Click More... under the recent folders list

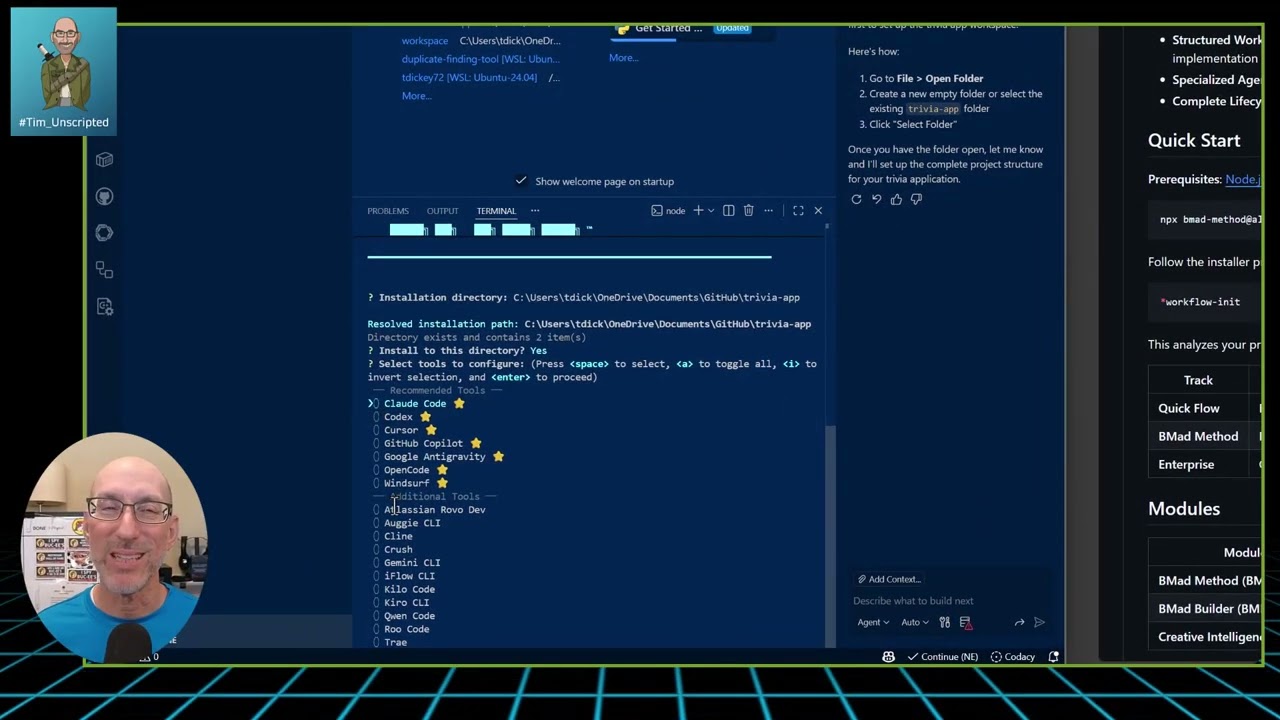point(417,96)
